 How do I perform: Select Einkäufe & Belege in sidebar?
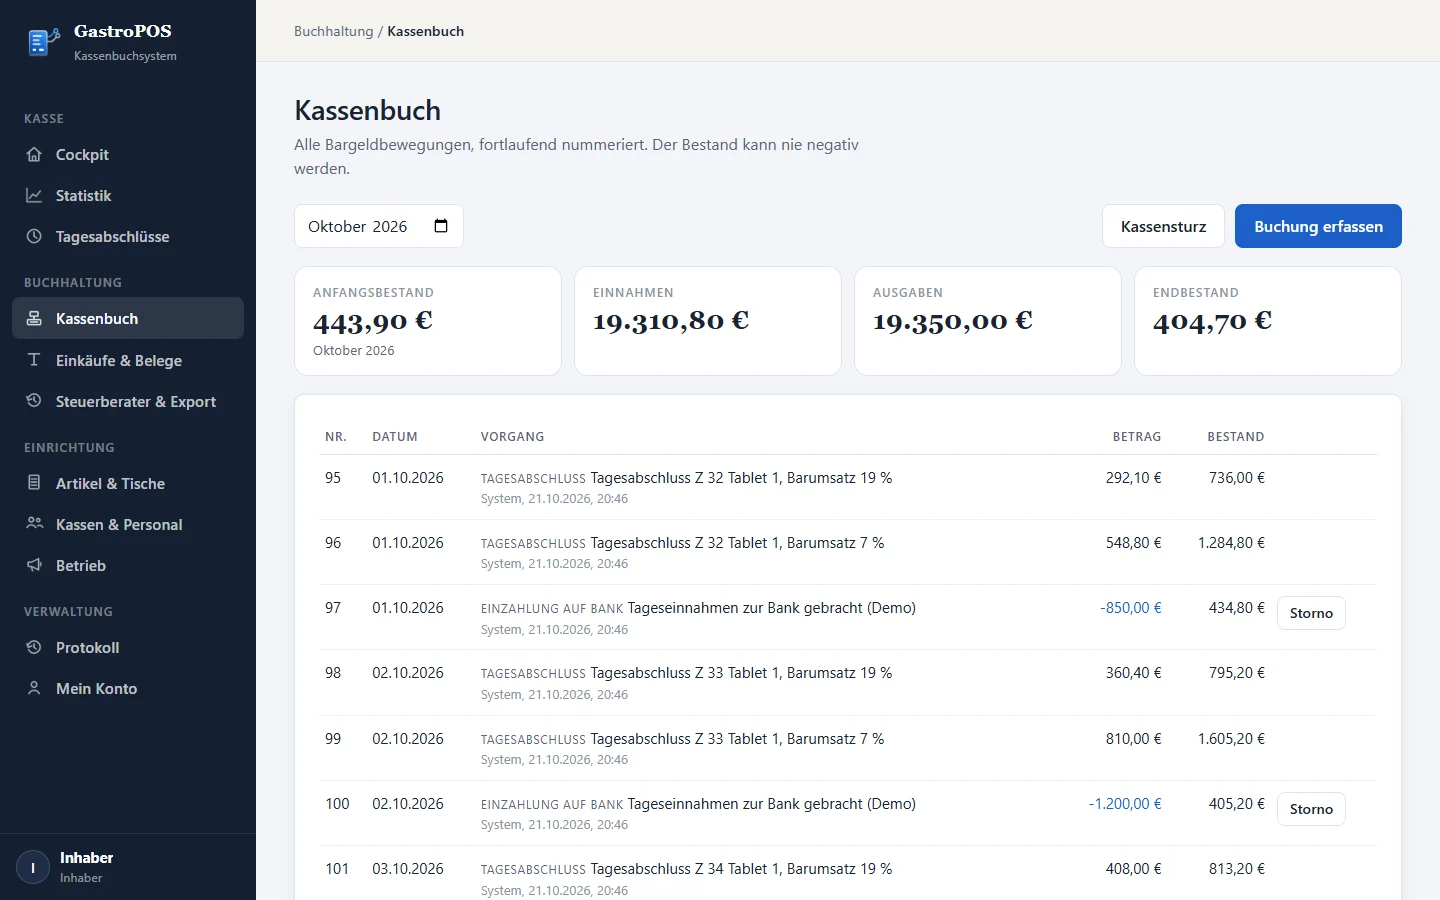point(128,360)
